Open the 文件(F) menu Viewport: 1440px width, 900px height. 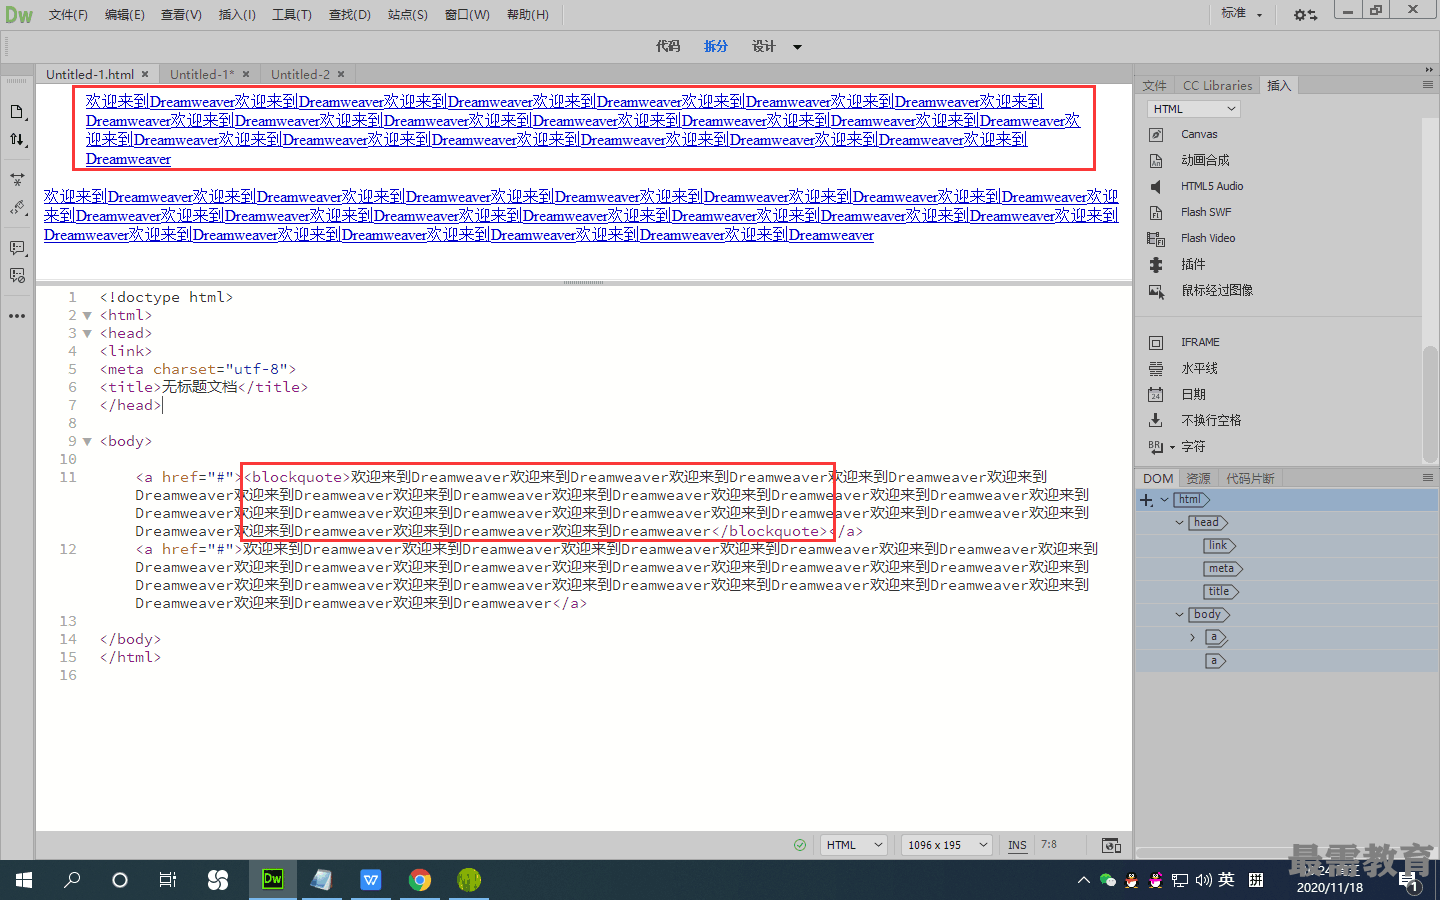pyautogui.click(x=68, y=15)
